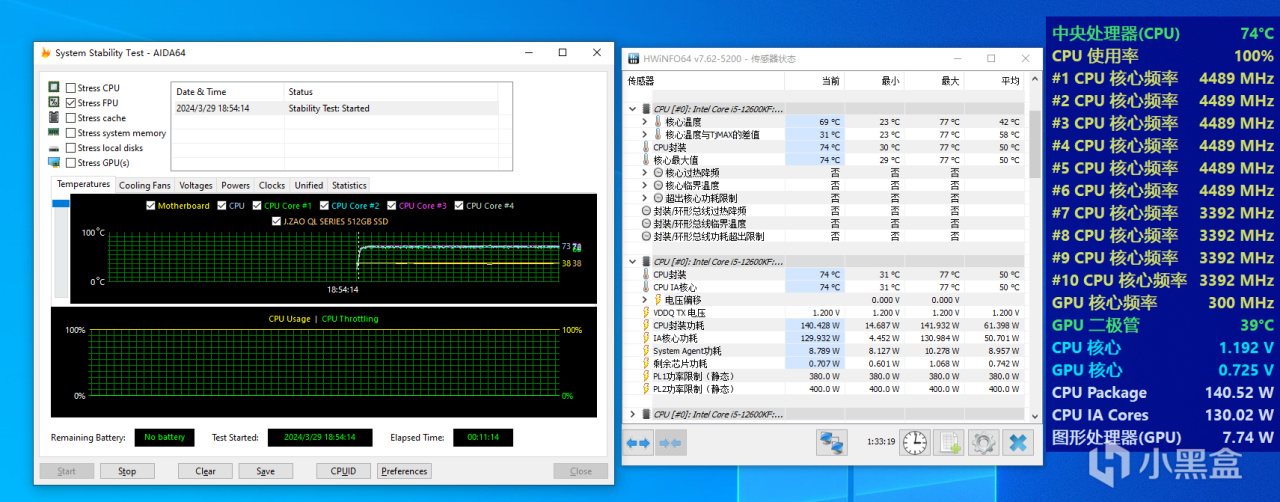Switch to the Clocks tab

[272, 185]
